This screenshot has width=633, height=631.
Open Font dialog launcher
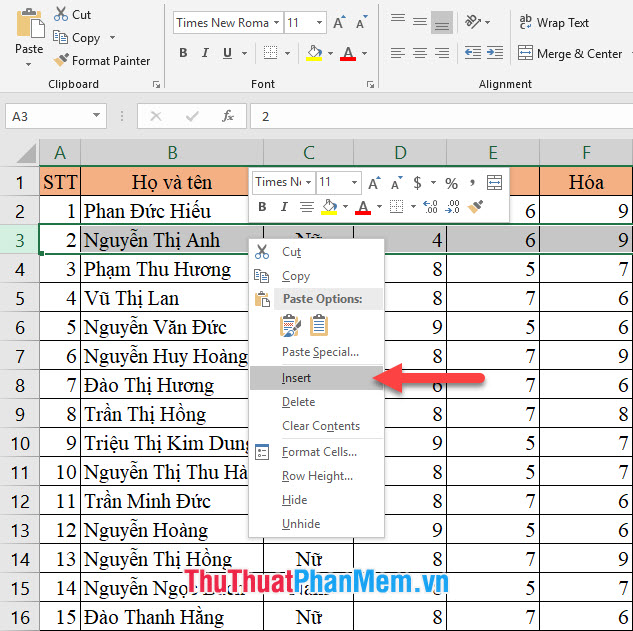pyautogui.click(x=370, y=84)
